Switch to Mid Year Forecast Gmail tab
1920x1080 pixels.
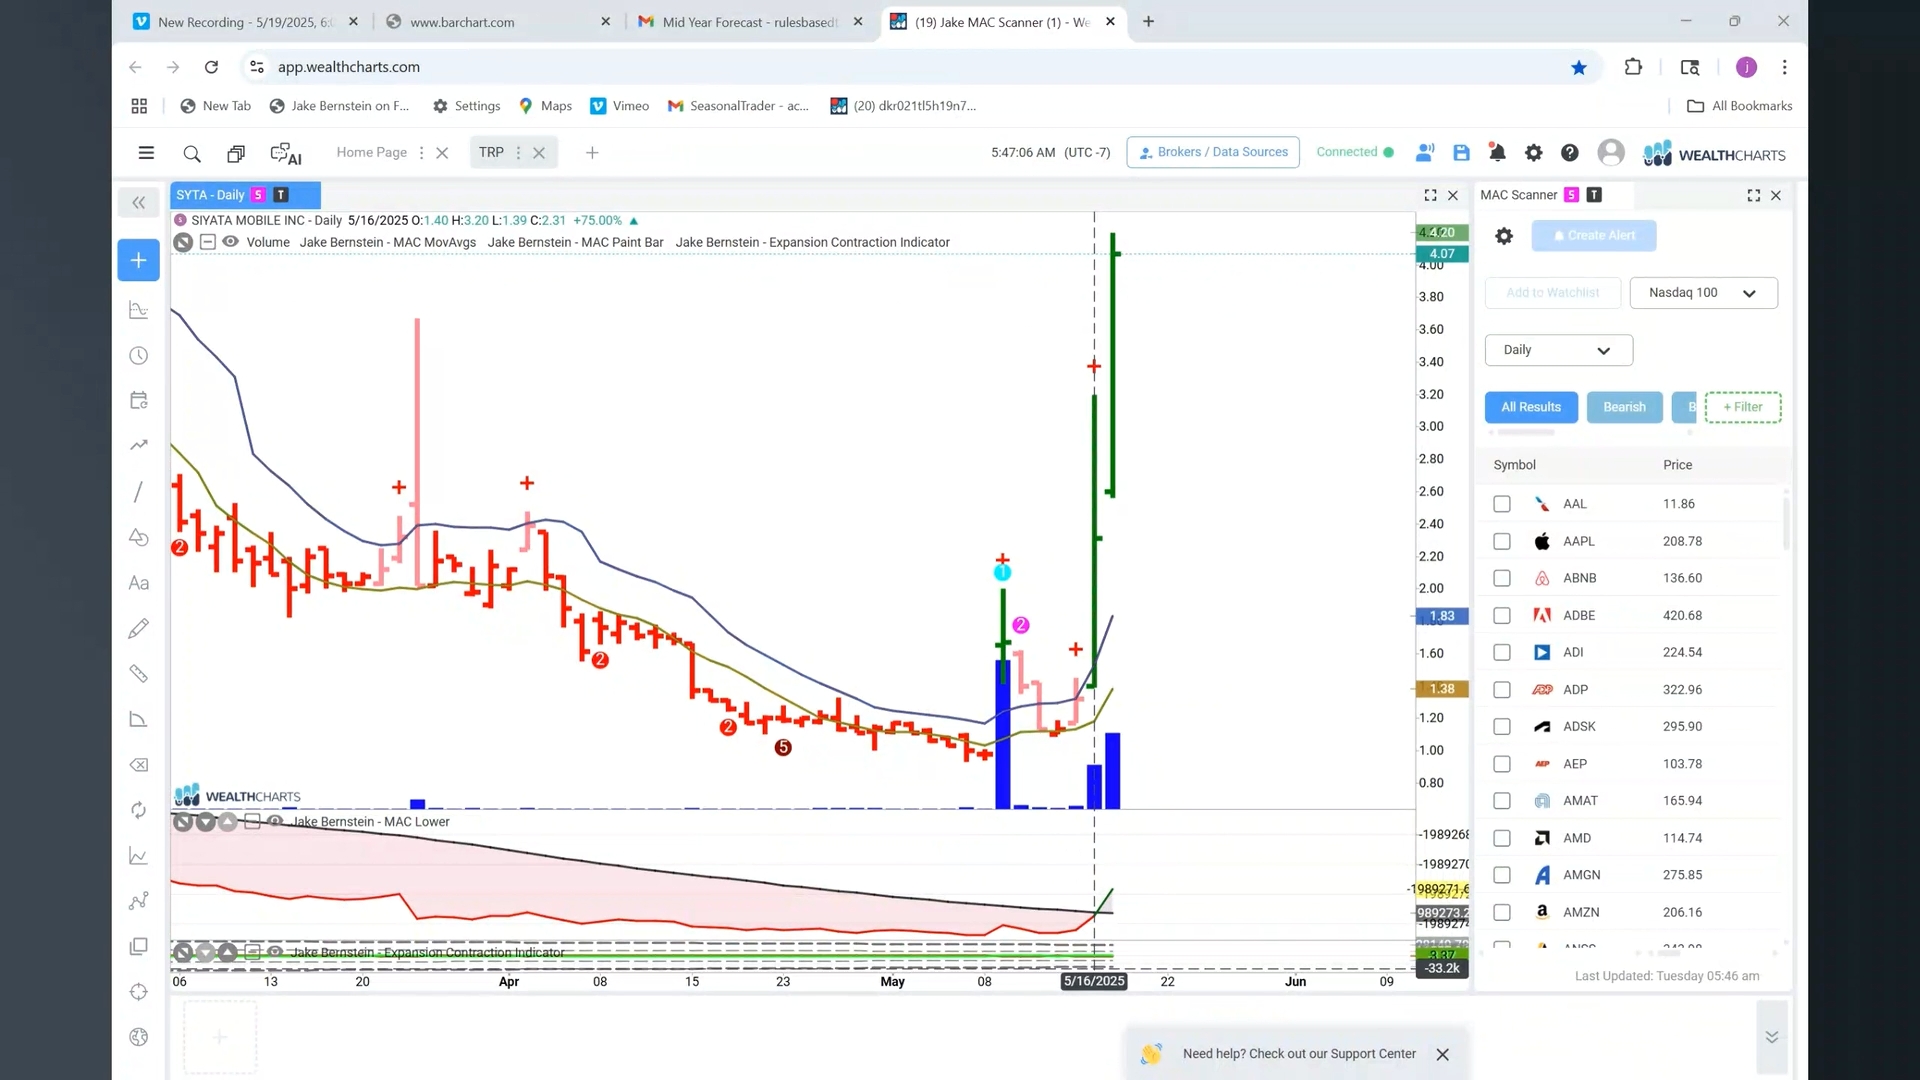748,22
